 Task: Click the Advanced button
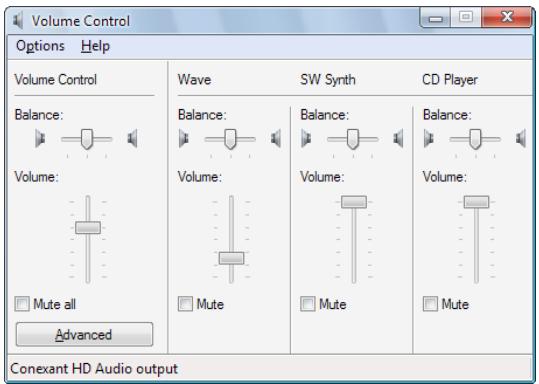point(84,334)
